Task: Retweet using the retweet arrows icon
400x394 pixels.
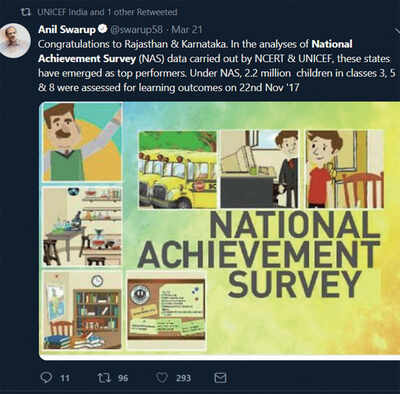Action: pos(104,378)
